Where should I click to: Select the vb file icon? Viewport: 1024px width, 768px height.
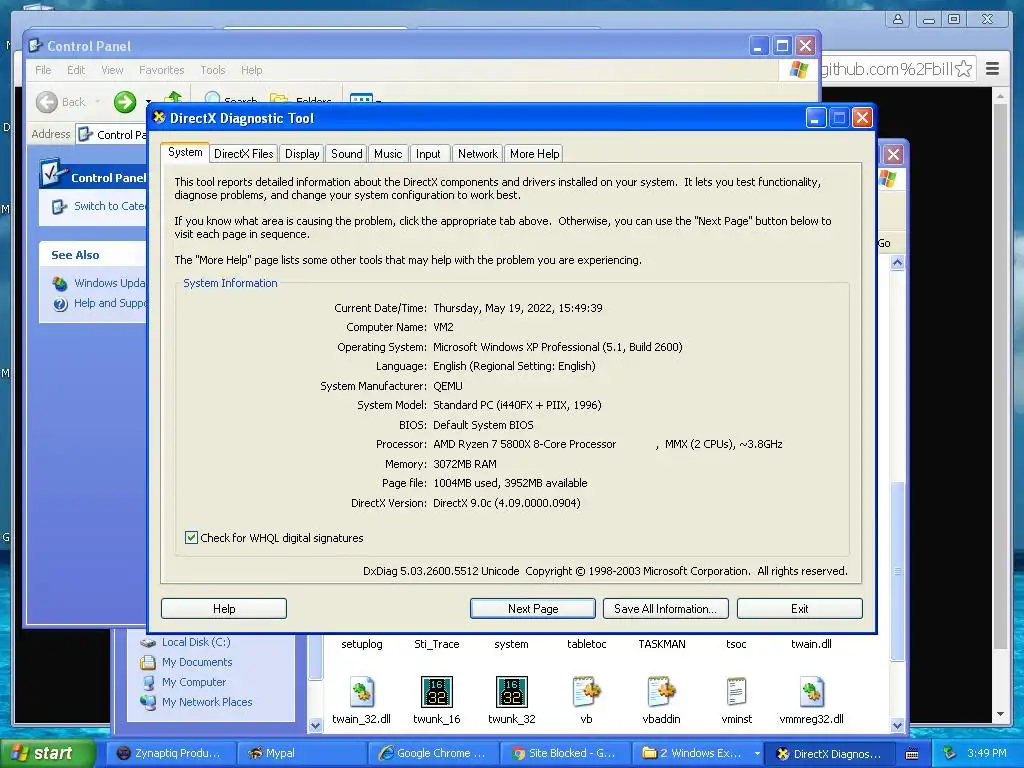586,692
